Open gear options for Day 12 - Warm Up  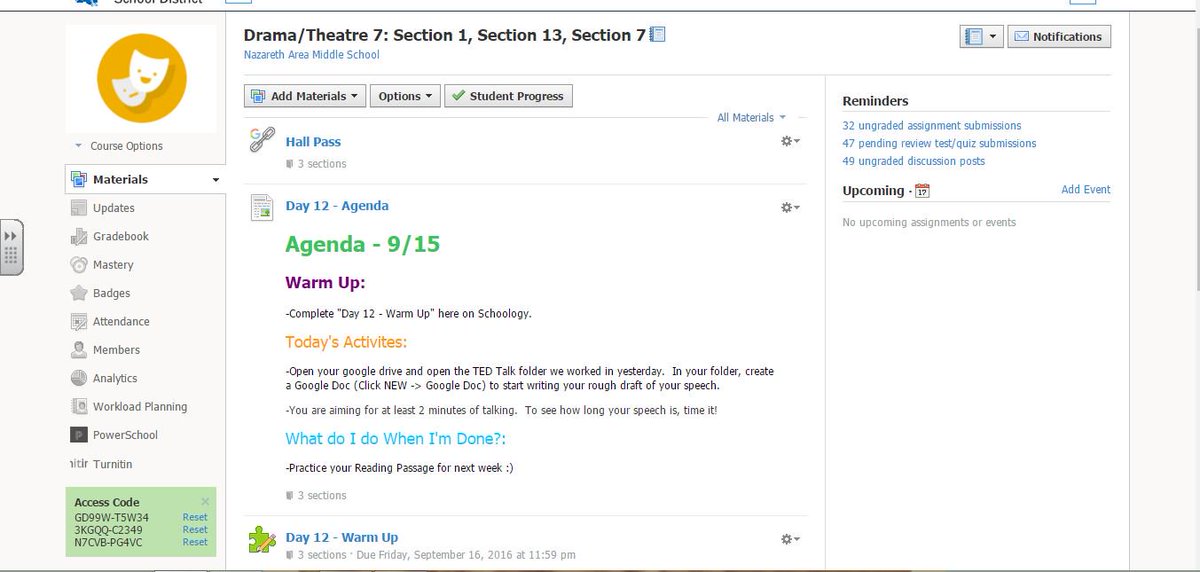pos(790,539)
